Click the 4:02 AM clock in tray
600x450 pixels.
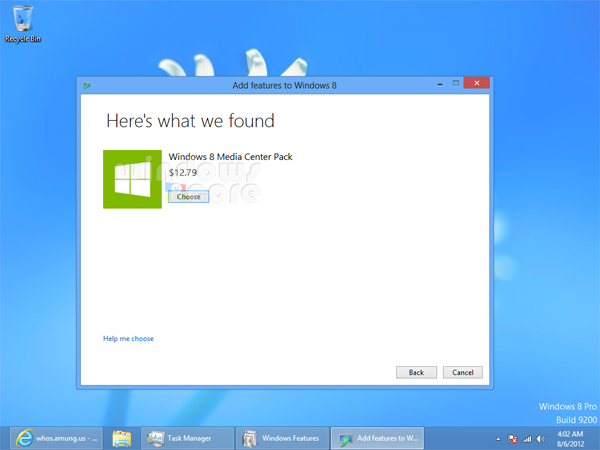click(x=570, y=439)
